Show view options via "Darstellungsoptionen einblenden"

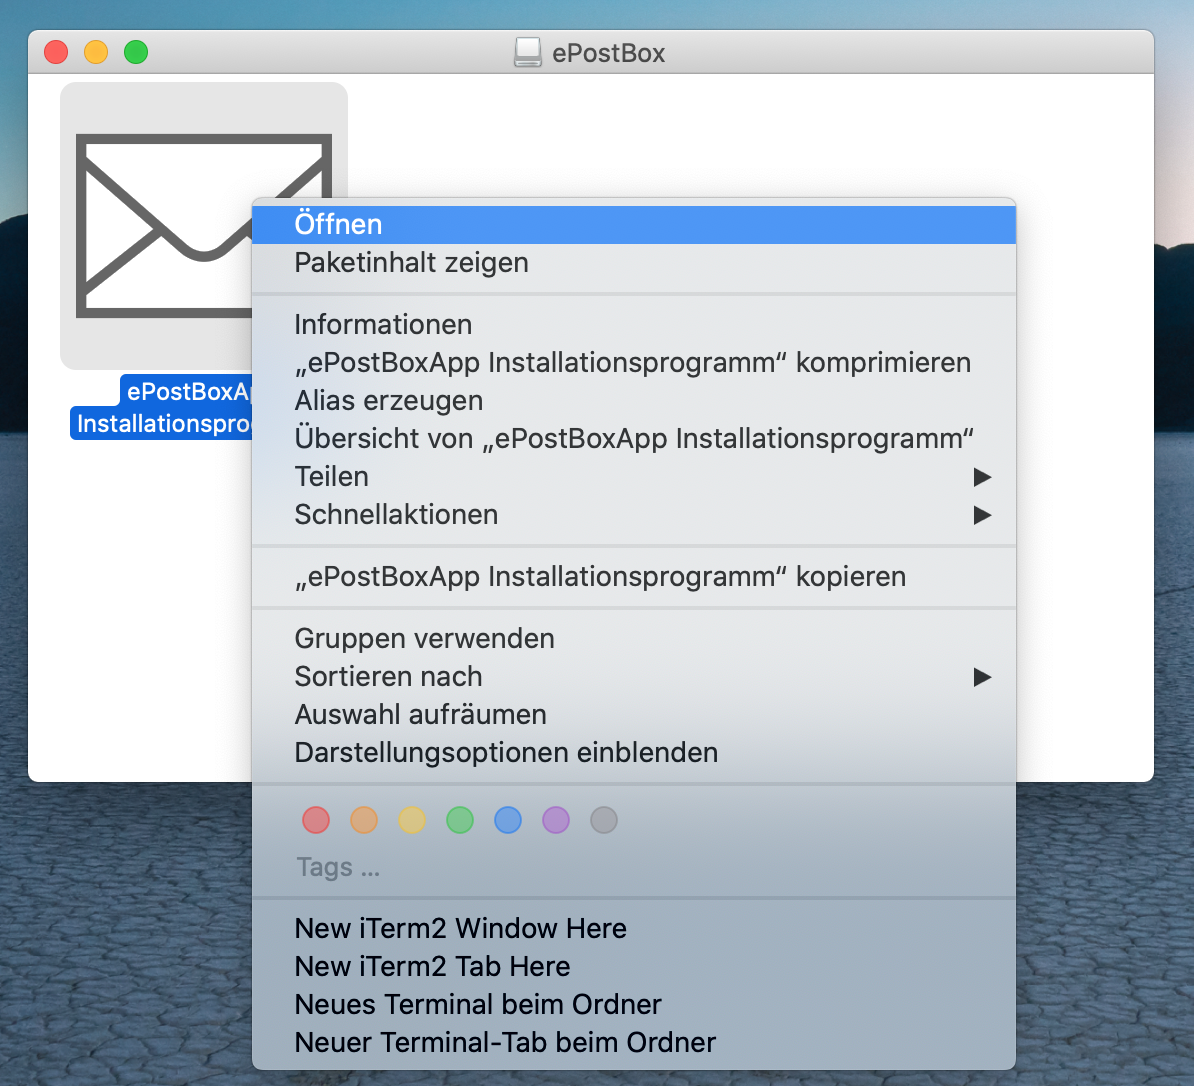505,753
